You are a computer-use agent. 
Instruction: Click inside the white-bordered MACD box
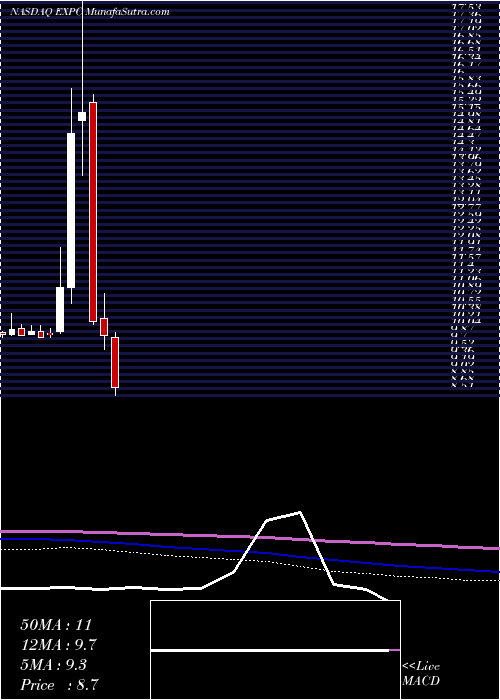(x=275, y=650)
